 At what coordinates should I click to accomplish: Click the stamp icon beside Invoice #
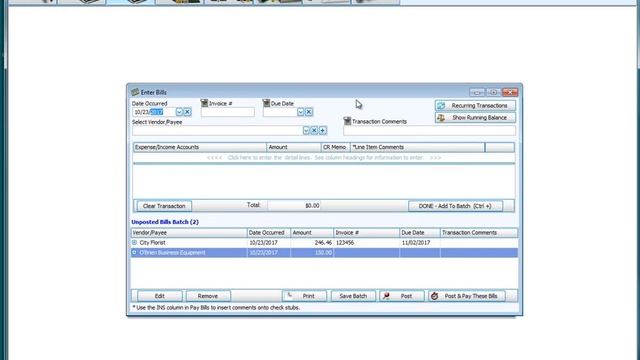[x=204, y=103]
